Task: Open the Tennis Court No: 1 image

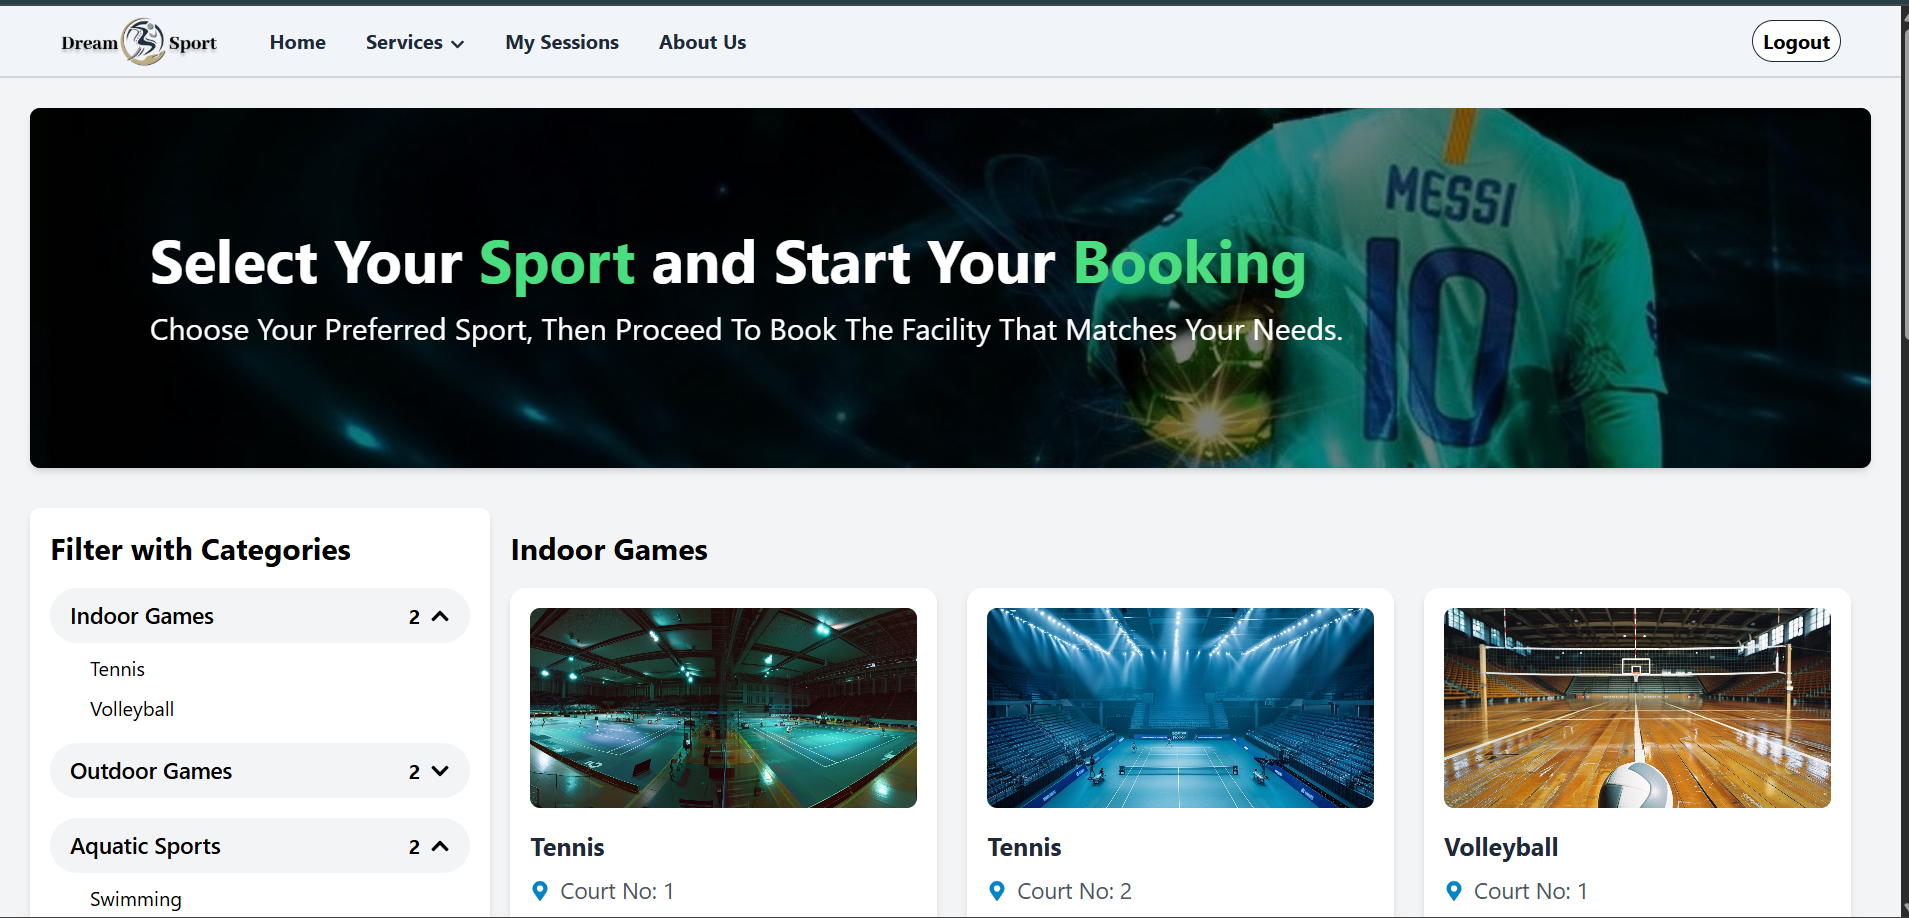Action: 723,708
